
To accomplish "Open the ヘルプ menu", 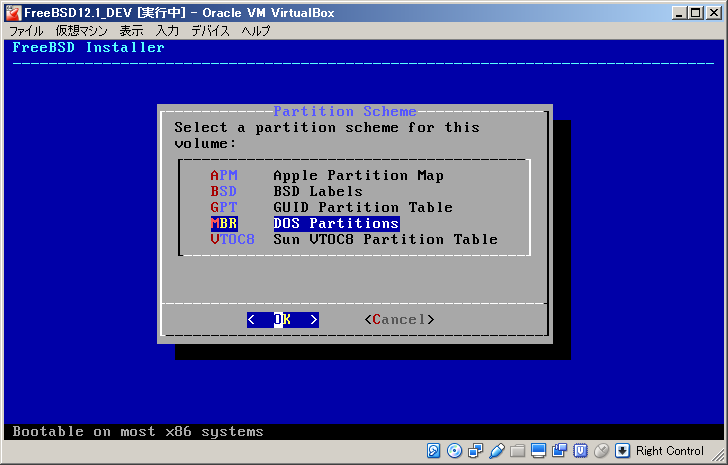I will point(256,31).
